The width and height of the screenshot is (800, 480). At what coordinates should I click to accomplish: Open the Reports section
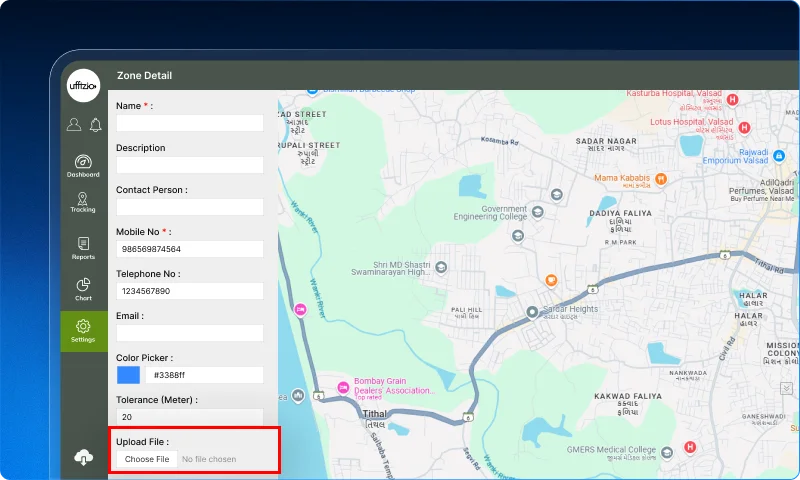(x=83, y=248)
